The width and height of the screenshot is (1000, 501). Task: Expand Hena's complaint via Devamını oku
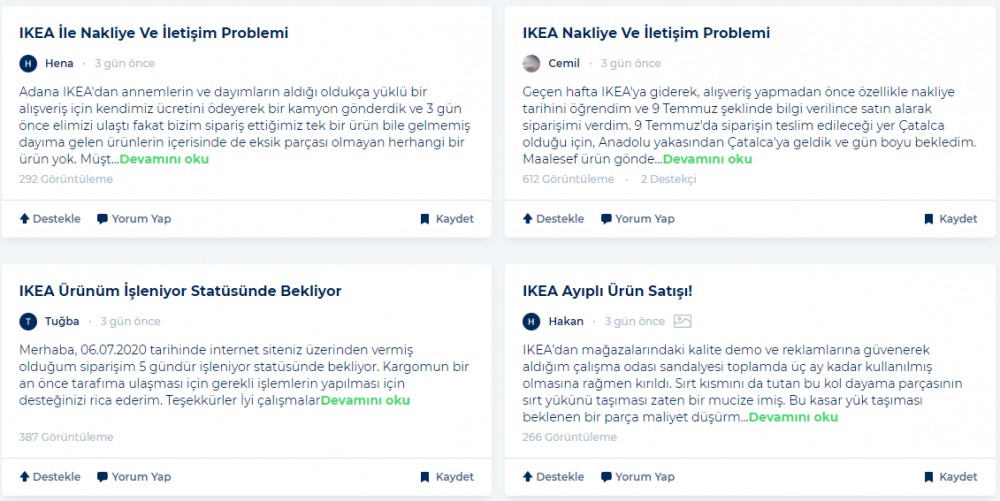pyautogui.click(x=164, y=159)
